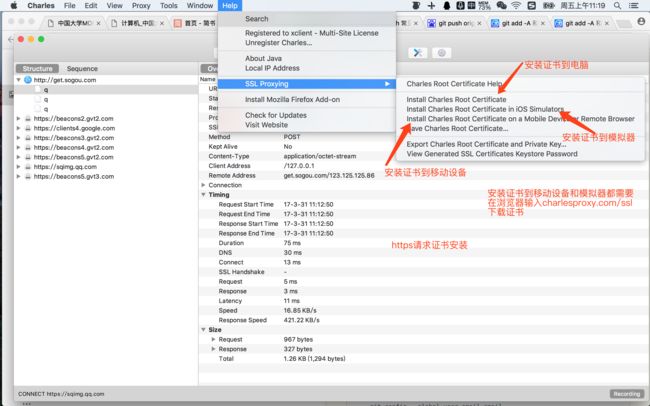
Task: Choose Export Charles Root Certificate and Private Key
Action: coord(520,144)
